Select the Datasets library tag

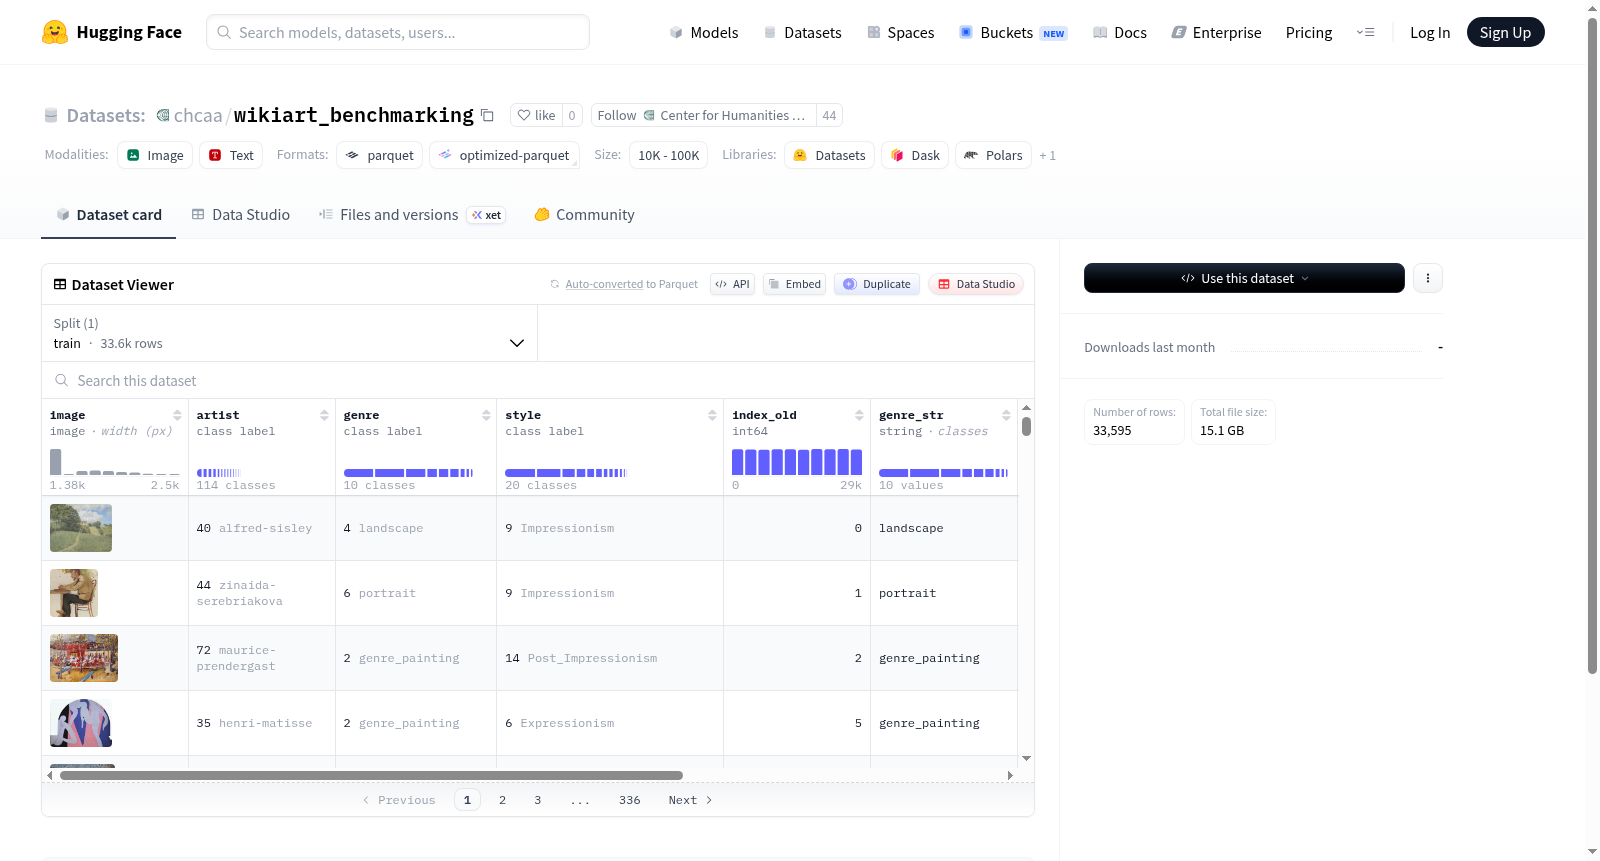click(829, 155)
